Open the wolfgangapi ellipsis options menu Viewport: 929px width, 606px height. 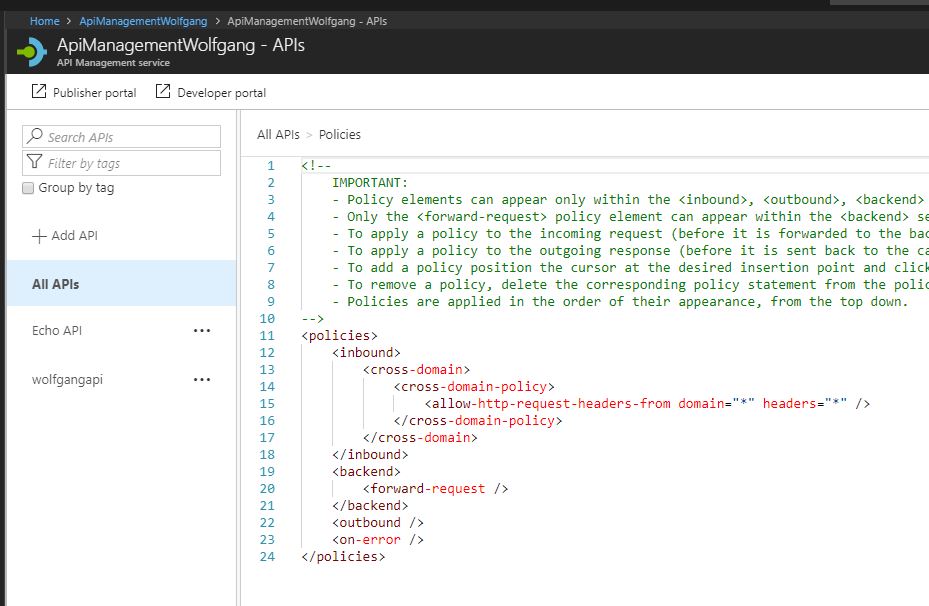click(x=202, y=379)
